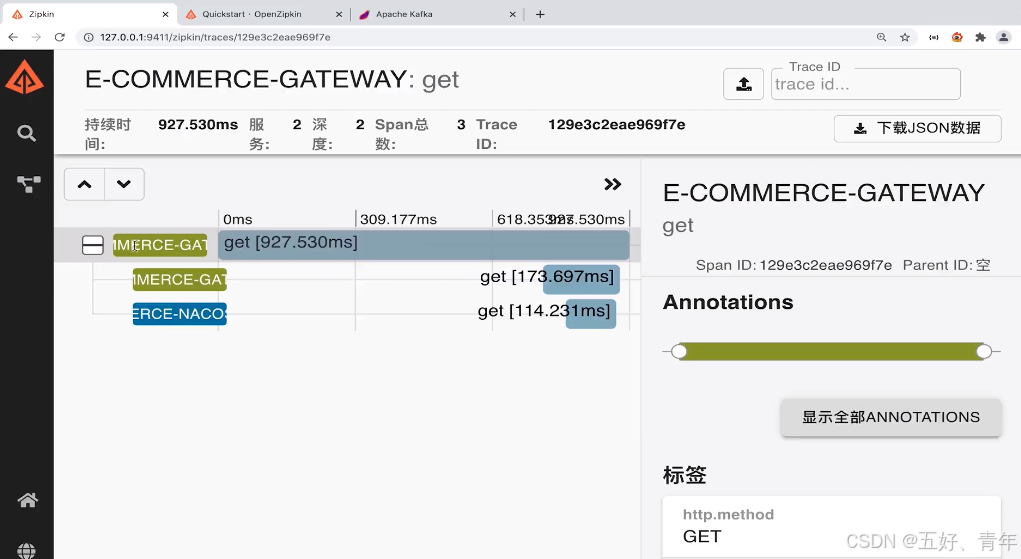Image resolution: width=1021 pixels, height=559 pixels.
Task: Open the browser extensions puzzle icon
Action: tap(981, 37)
